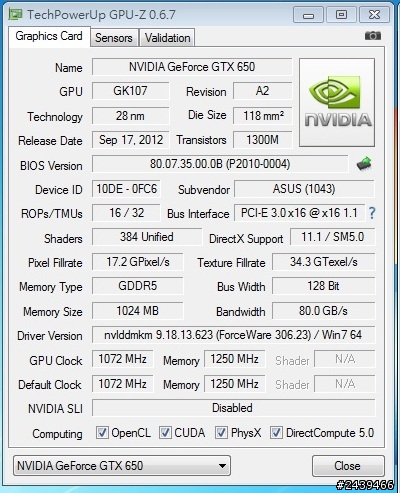Click the BIOS Version field 80.07.35.00.0B
The height and width of the screenshot is (493, 400).
(220, 164)
